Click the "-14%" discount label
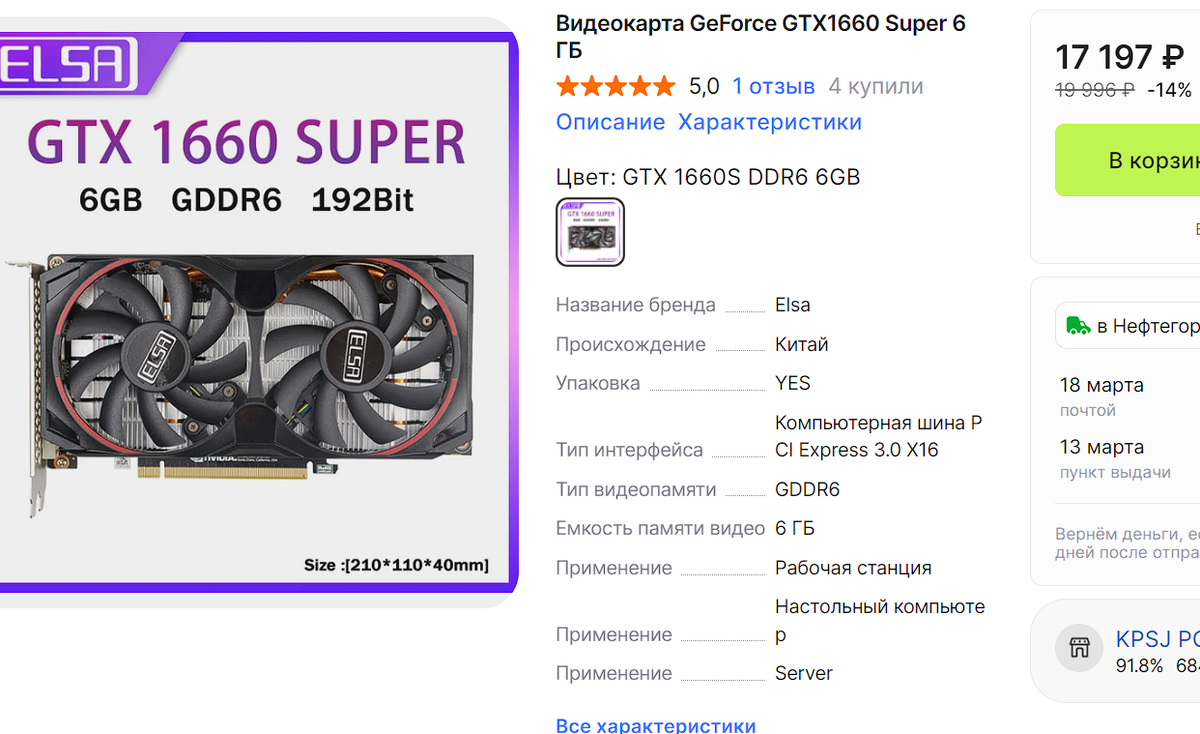This screenshot has height=734, width=1200. point(1169,90)
